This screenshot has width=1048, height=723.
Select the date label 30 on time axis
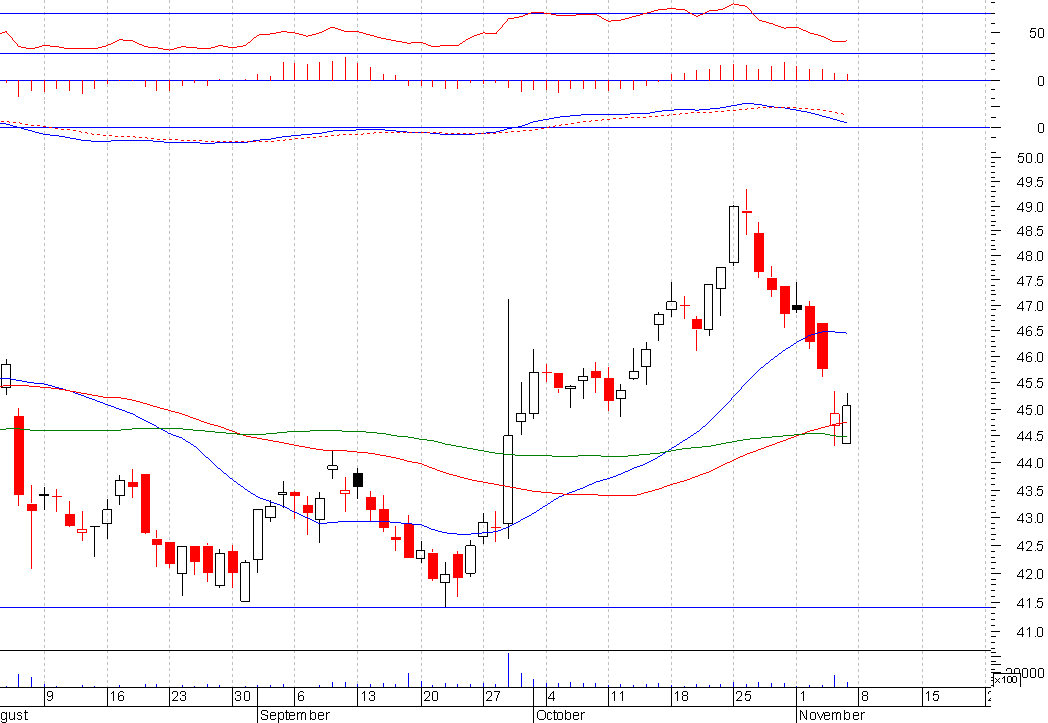point(242,696)
